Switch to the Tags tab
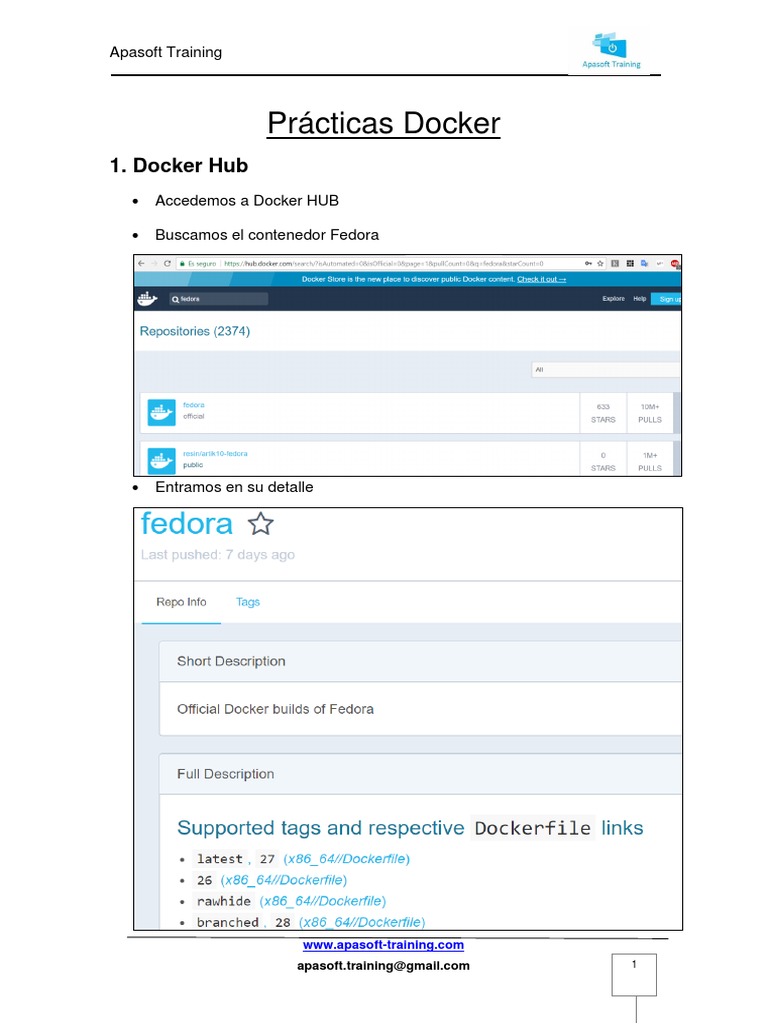Screen dimensions: 768x1024 click(248, 602)
